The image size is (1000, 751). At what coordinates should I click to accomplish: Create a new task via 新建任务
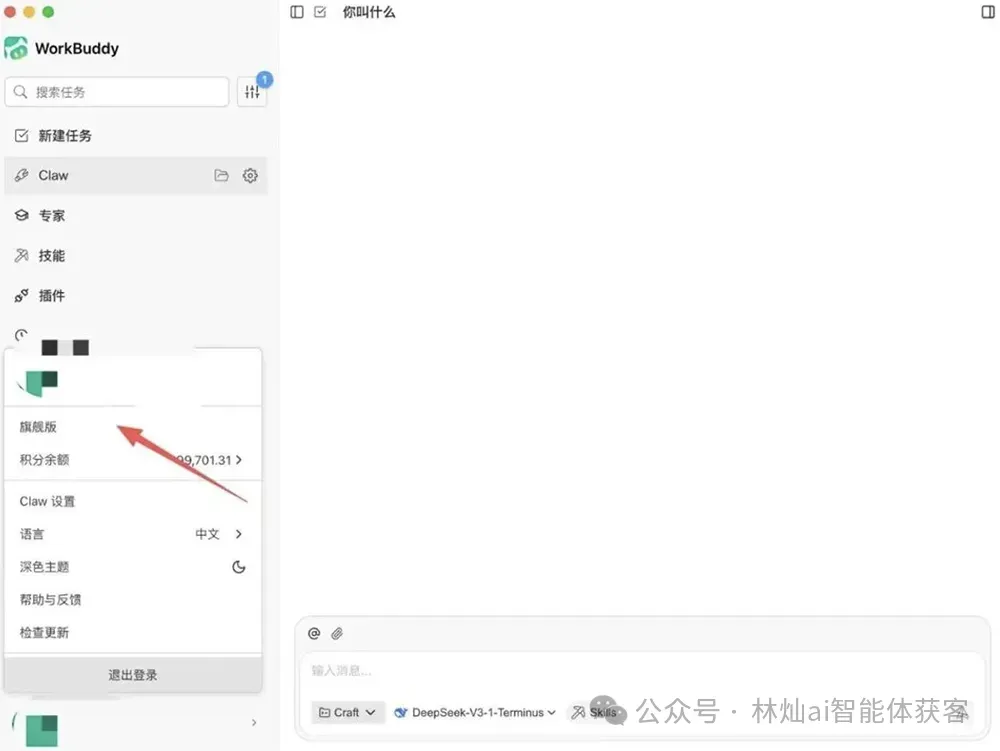coord(135,135)
